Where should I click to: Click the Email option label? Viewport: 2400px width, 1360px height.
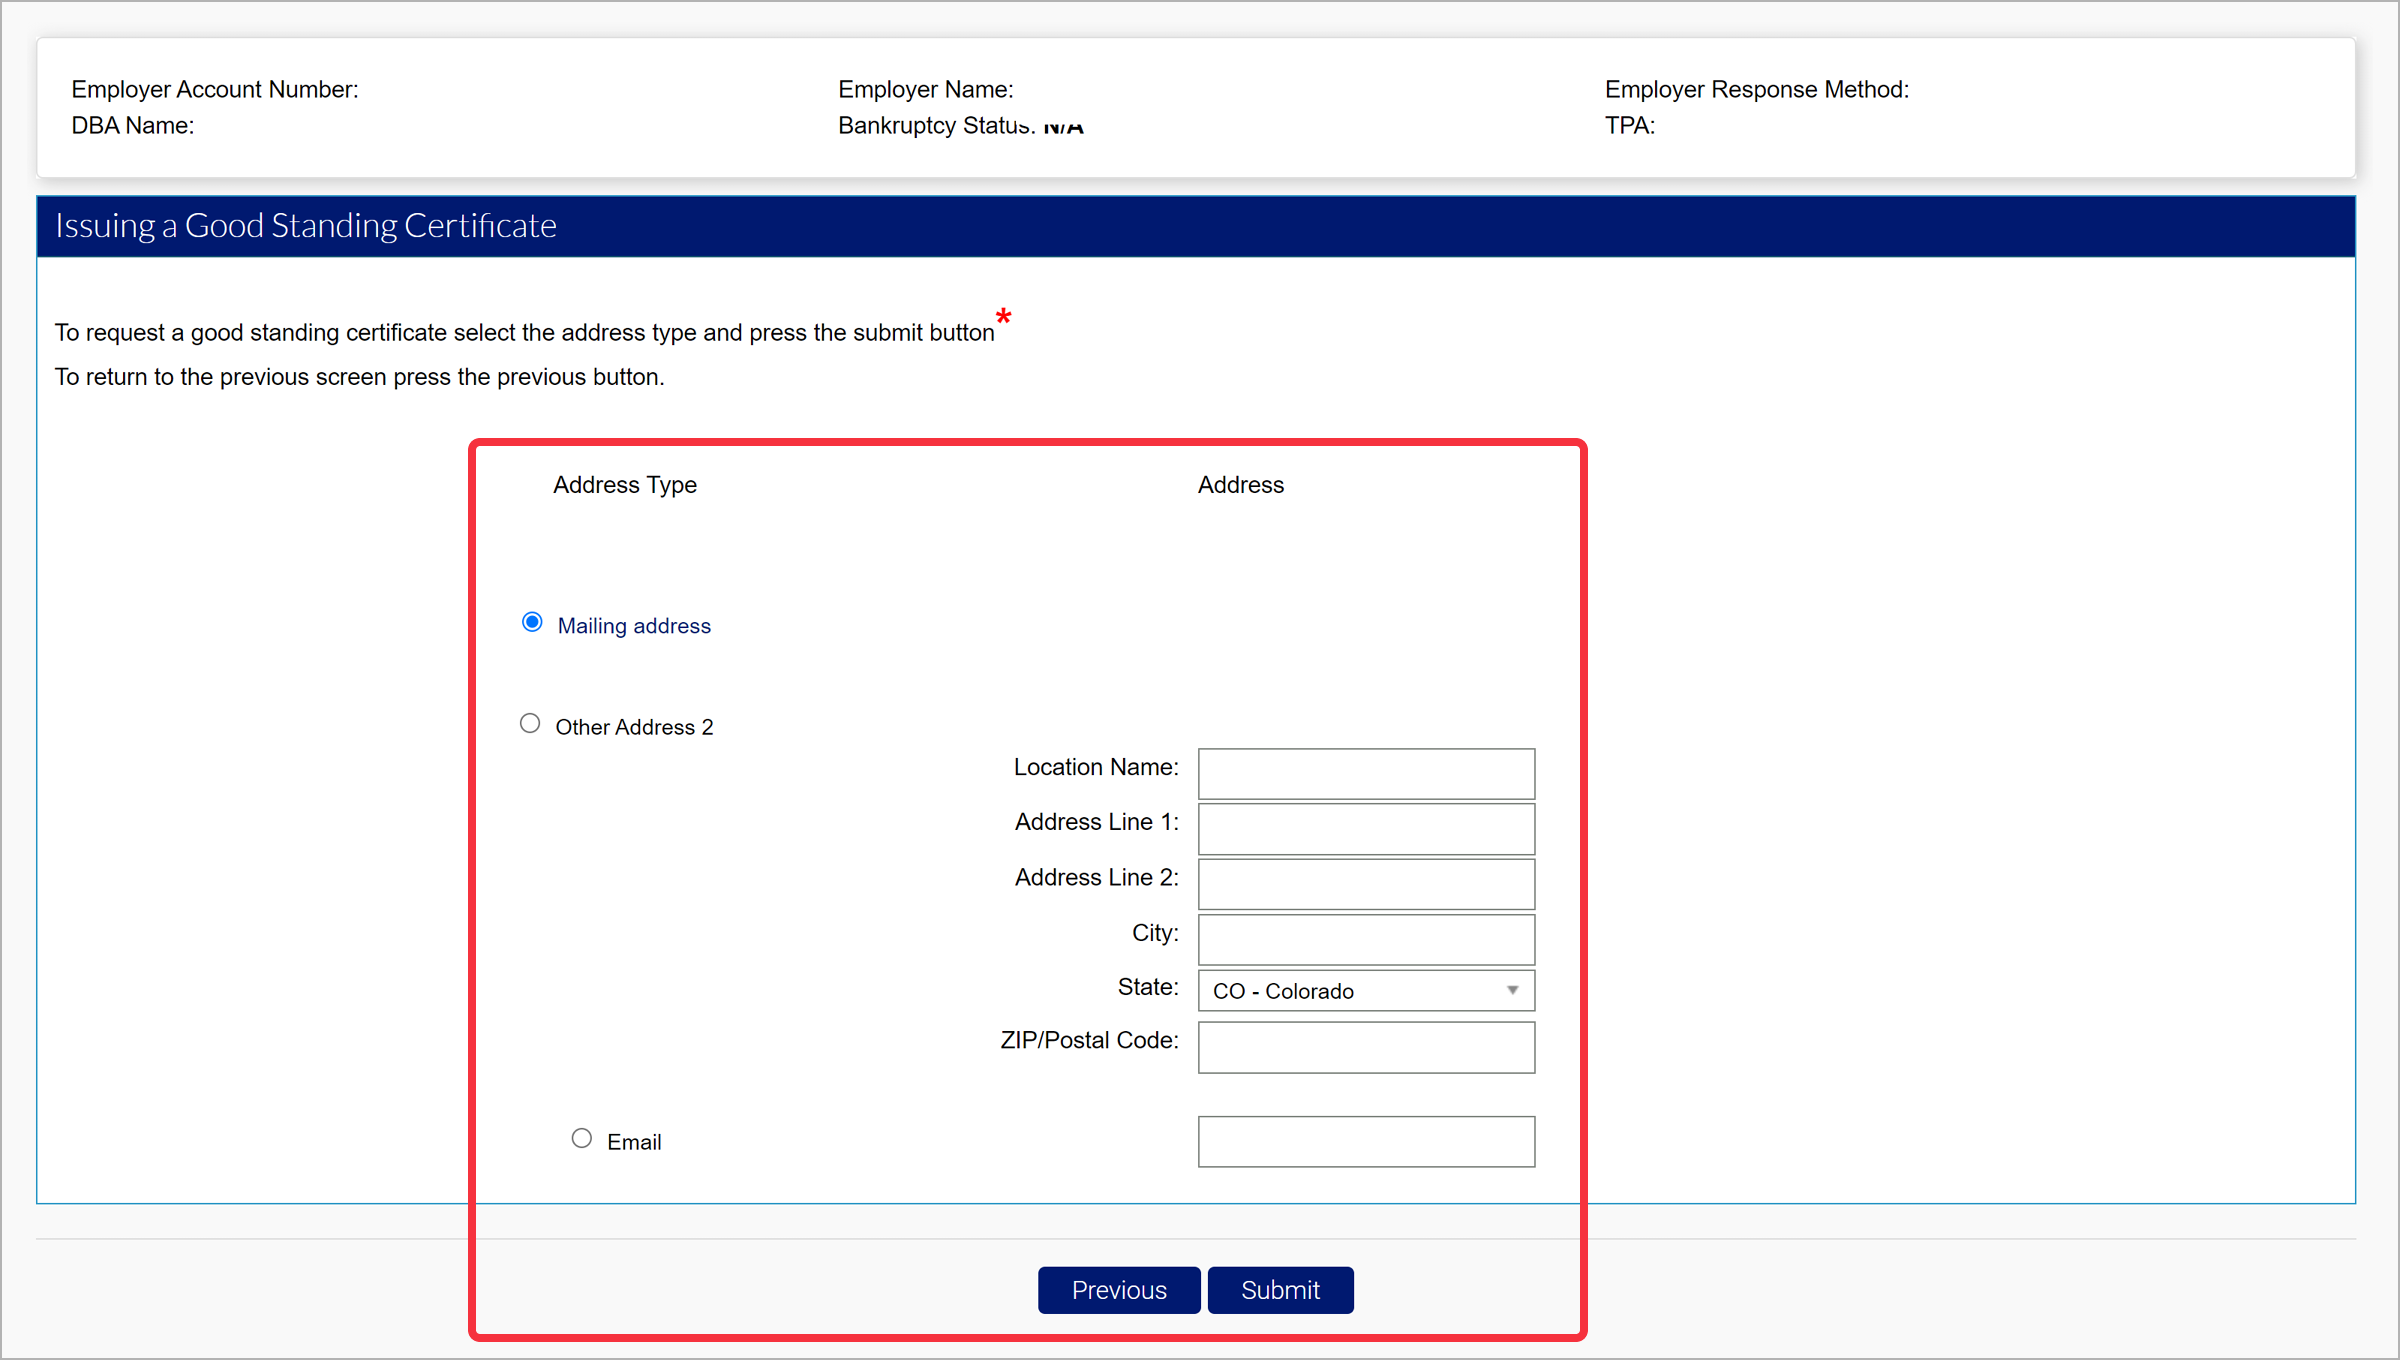634,1142
